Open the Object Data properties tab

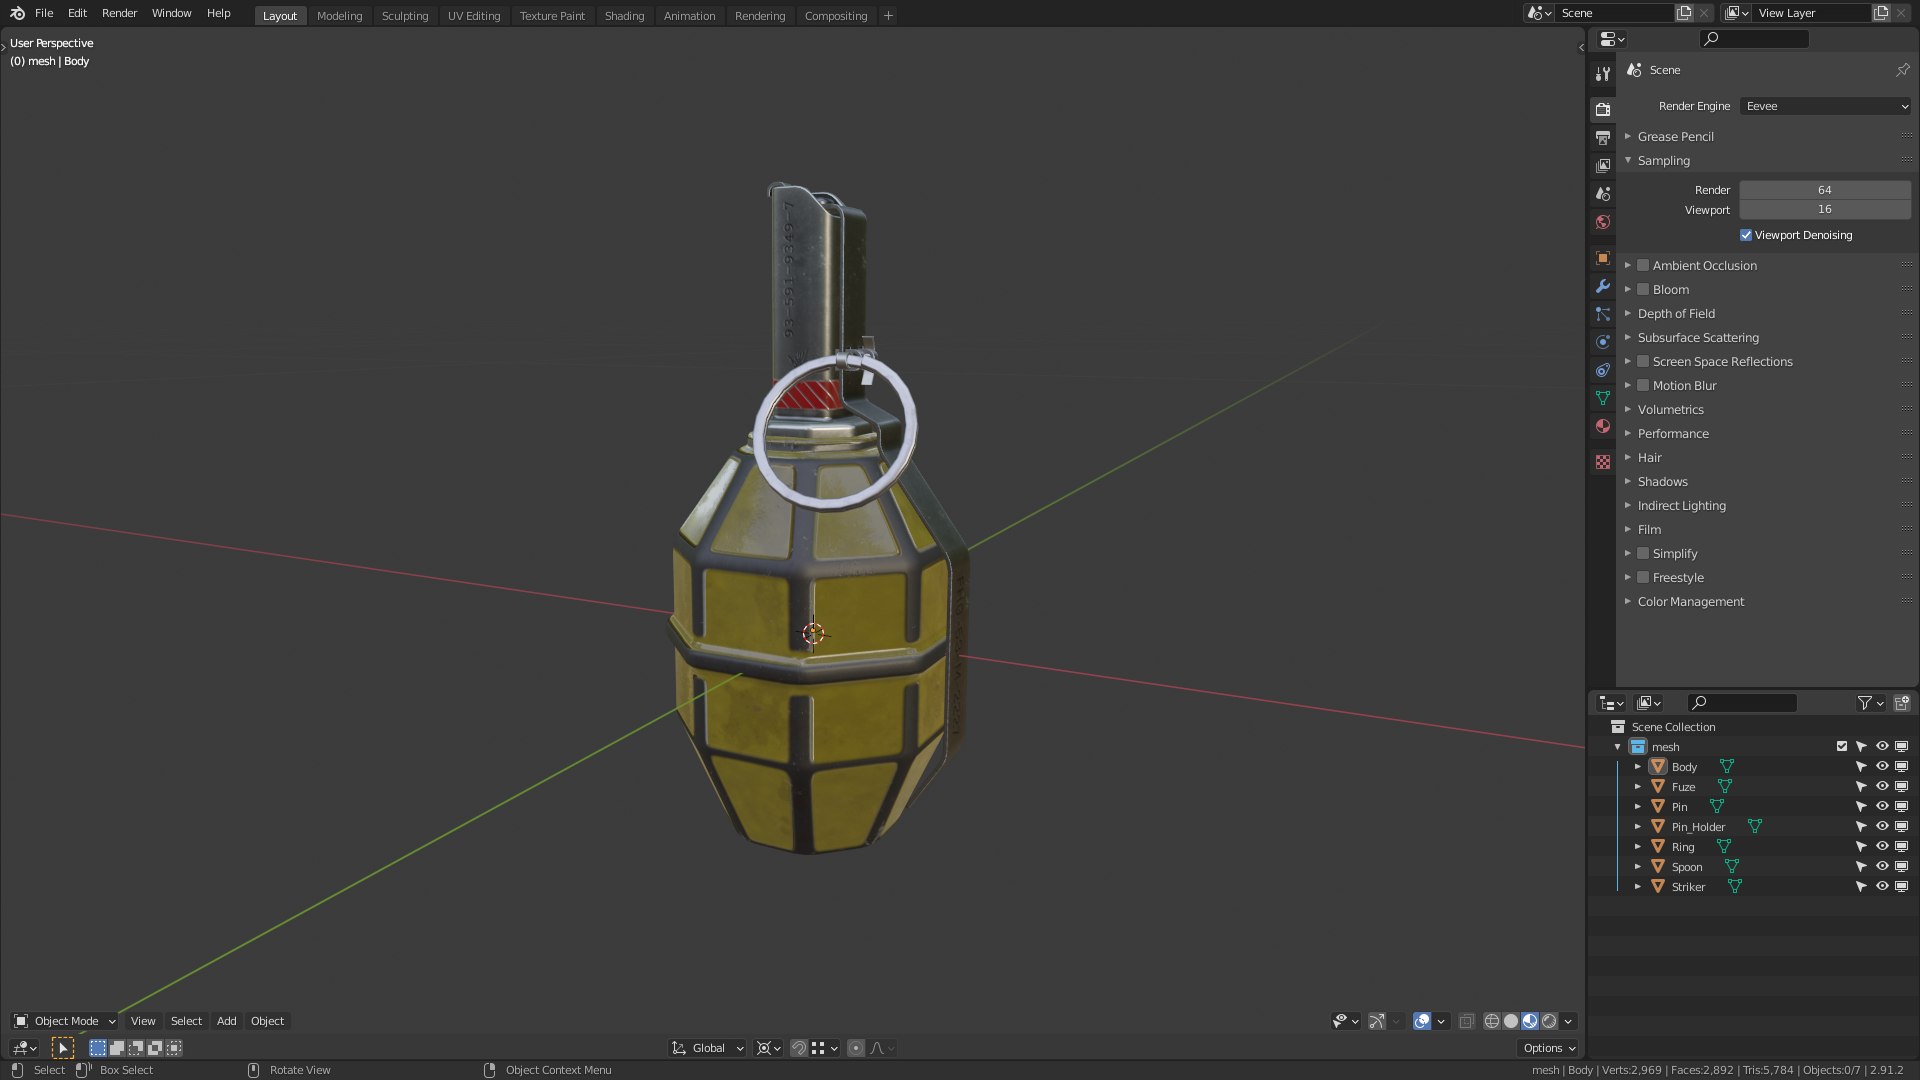tap(1603, 398)
